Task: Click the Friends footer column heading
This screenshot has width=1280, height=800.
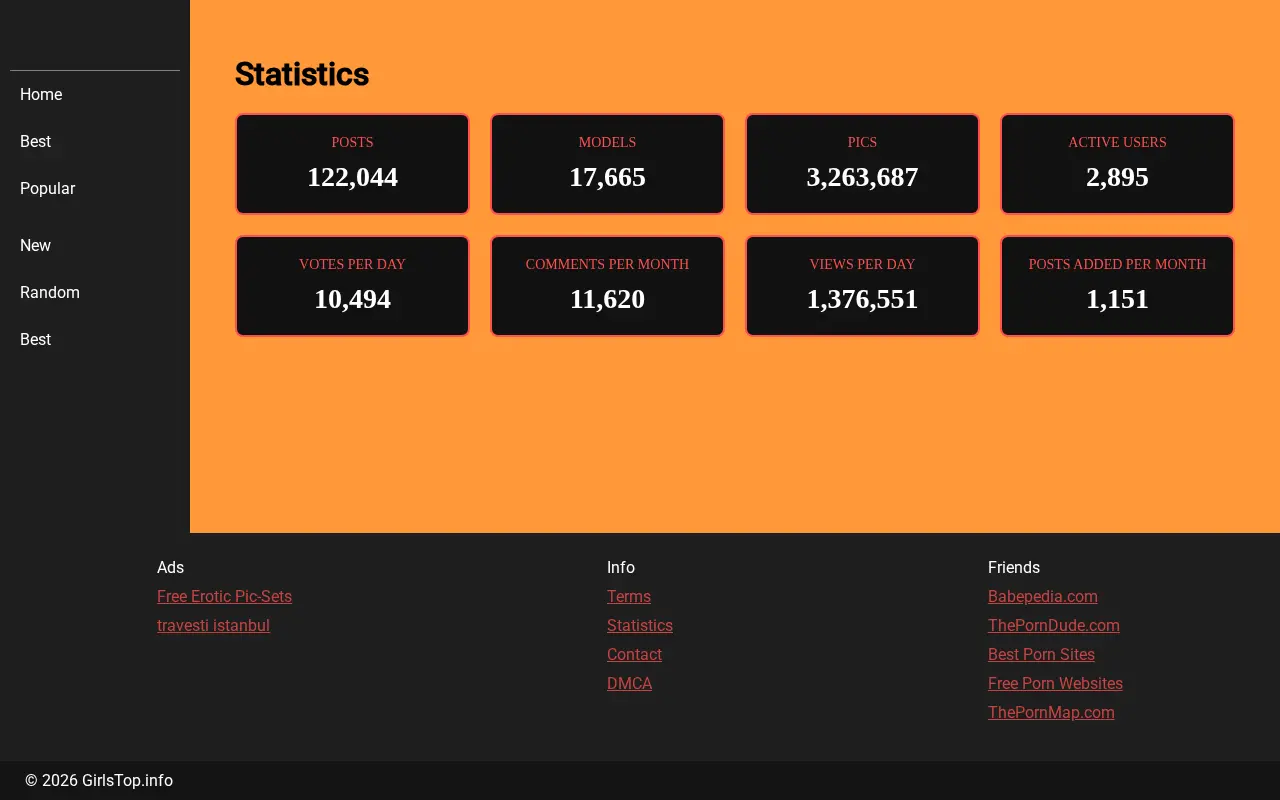Action: [x=1014, y=567]
